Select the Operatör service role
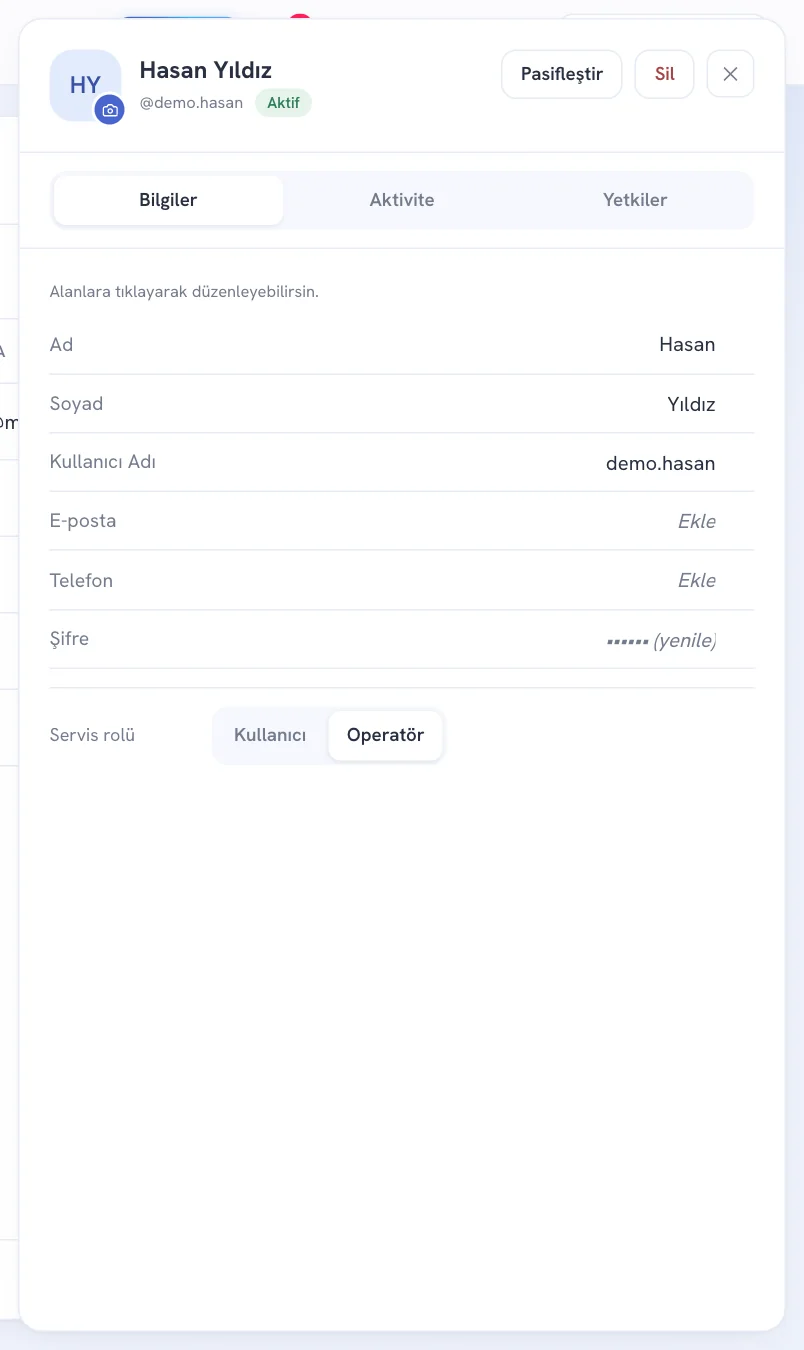This screenshot has width=804, height=1350. [x=385, y=735]
